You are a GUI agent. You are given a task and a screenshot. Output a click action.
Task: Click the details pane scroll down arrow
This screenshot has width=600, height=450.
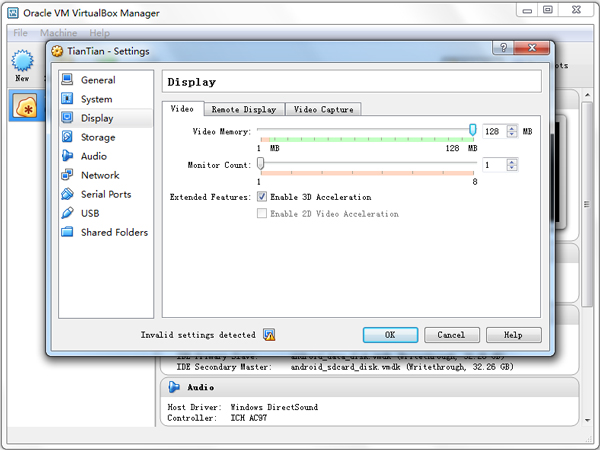[587, 420]
